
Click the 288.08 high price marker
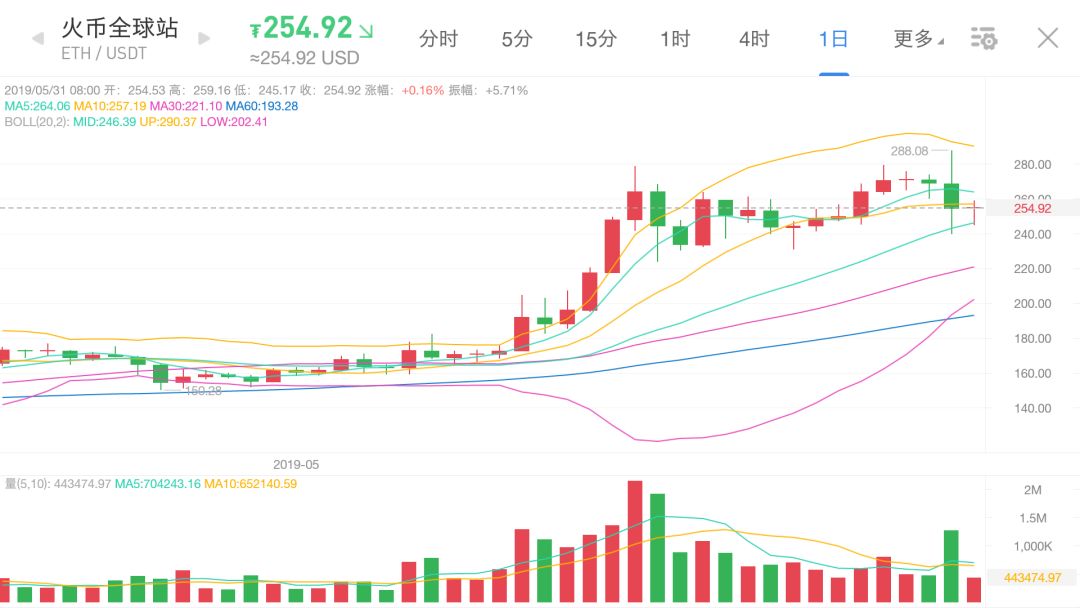[909, 151]
